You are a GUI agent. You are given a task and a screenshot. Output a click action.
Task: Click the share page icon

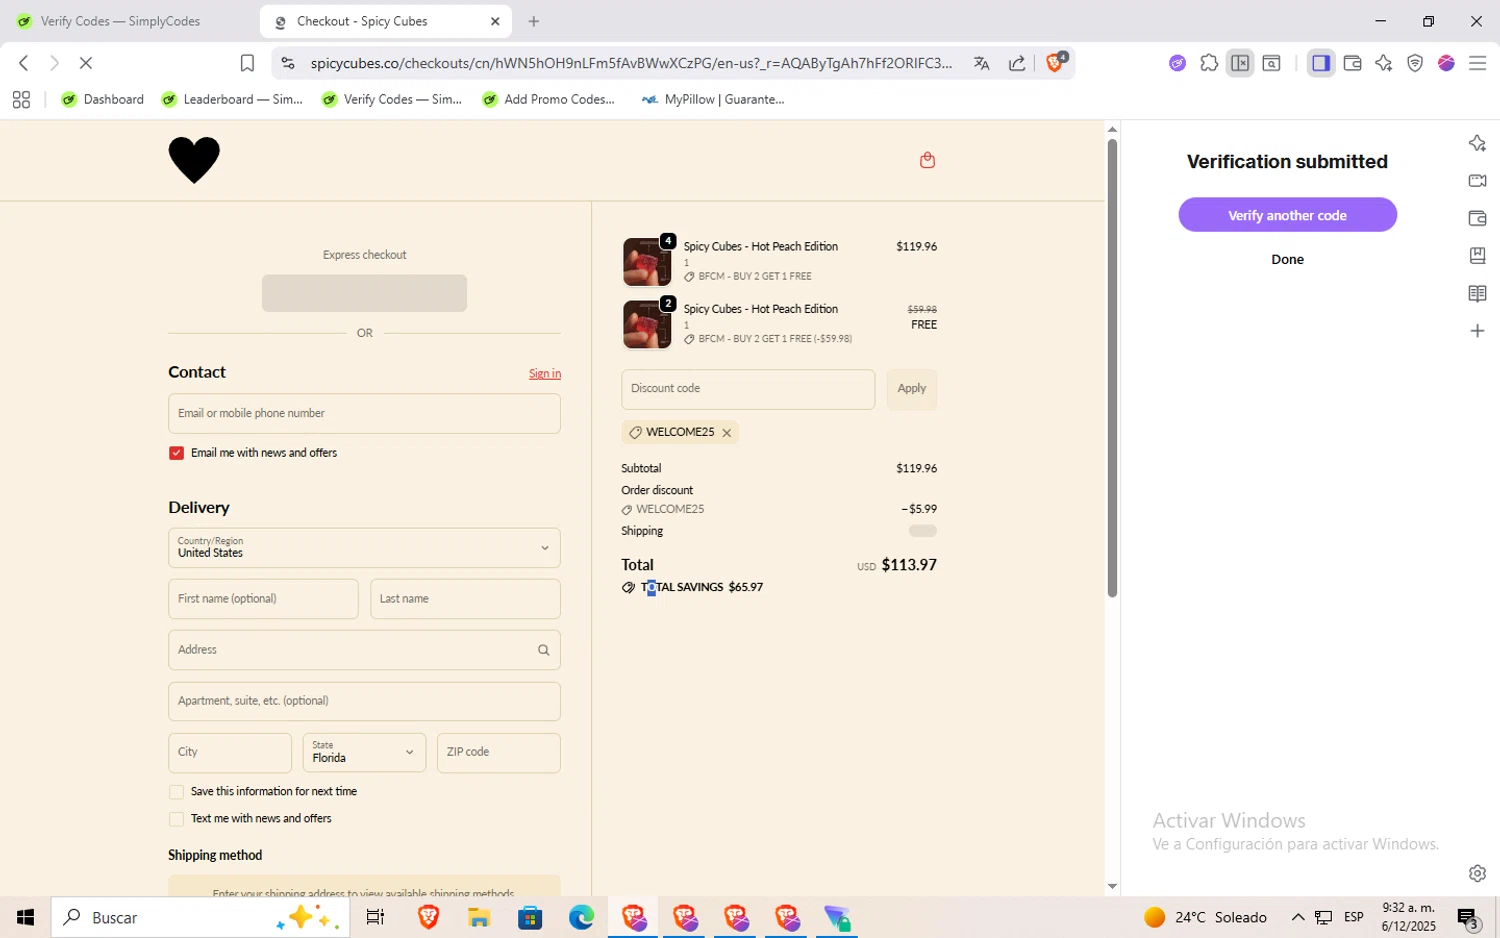point(1017,63)
